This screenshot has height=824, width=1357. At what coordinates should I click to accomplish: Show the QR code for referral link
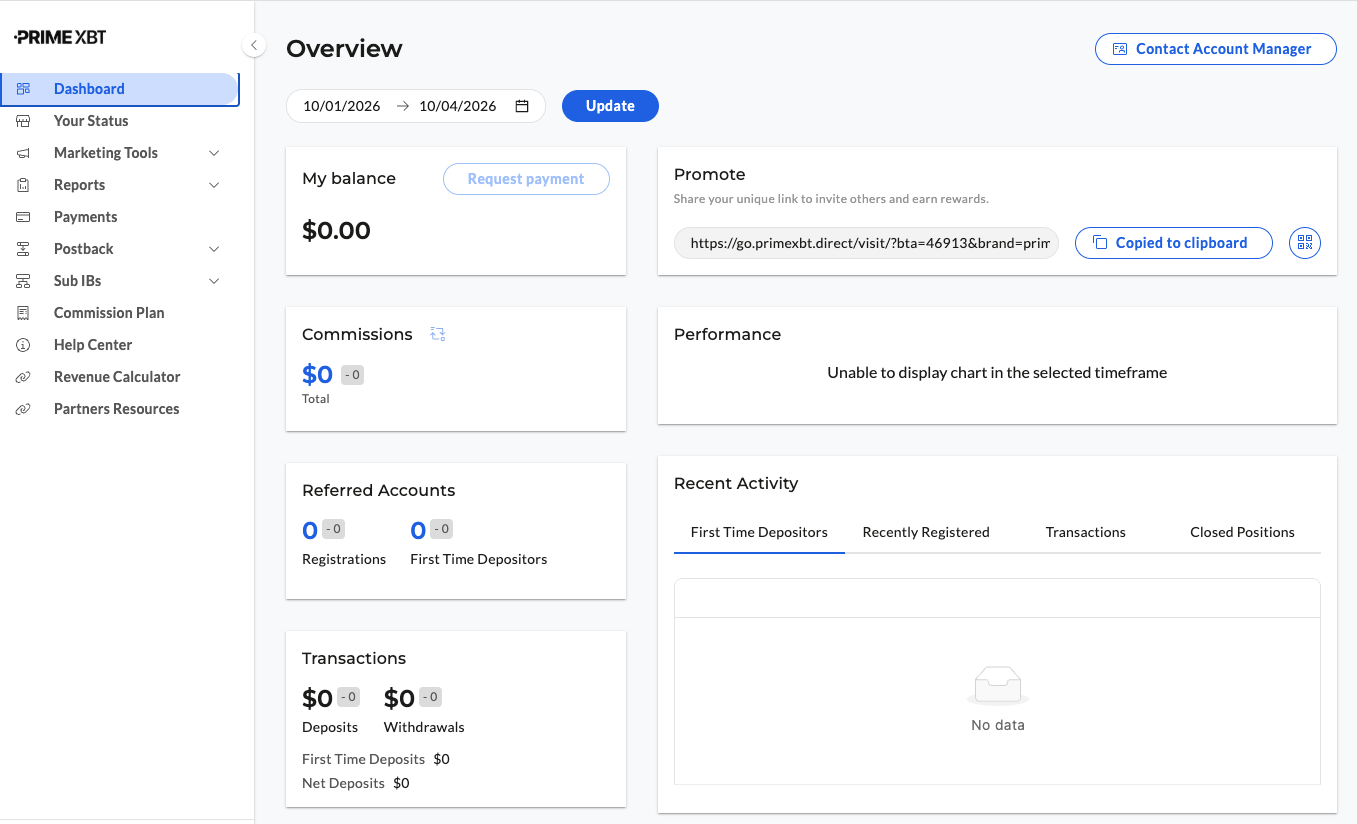point(1305,242)
